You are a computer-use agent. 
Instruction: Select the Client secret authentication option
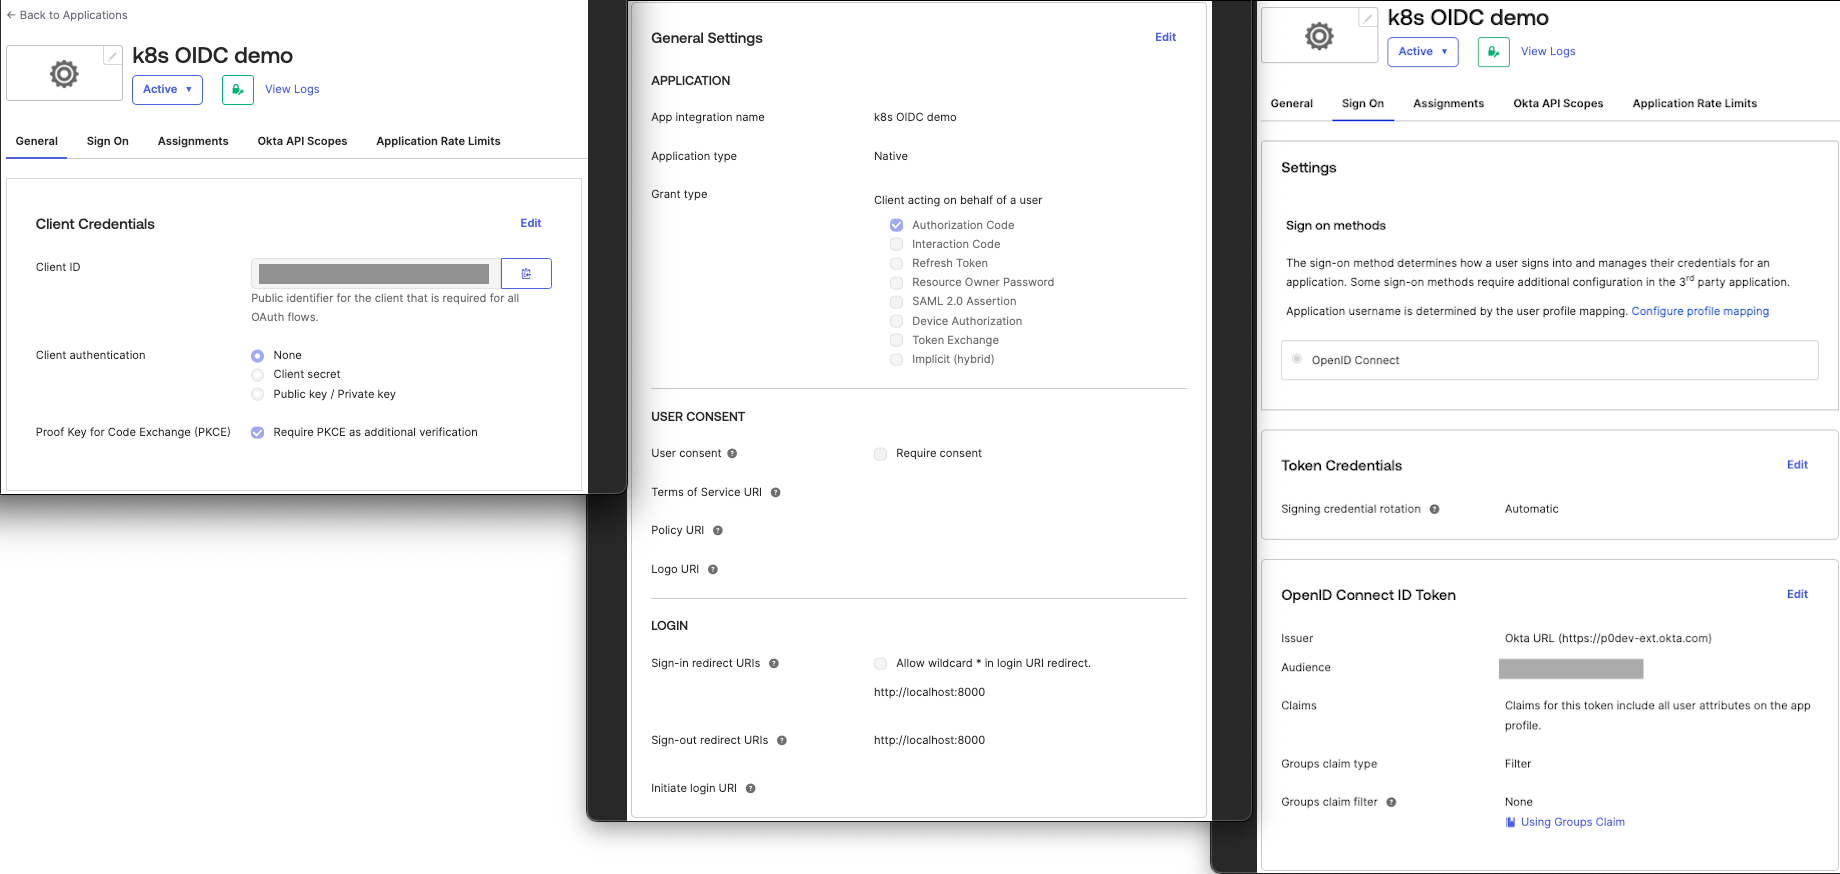click(x=258, y=375)
